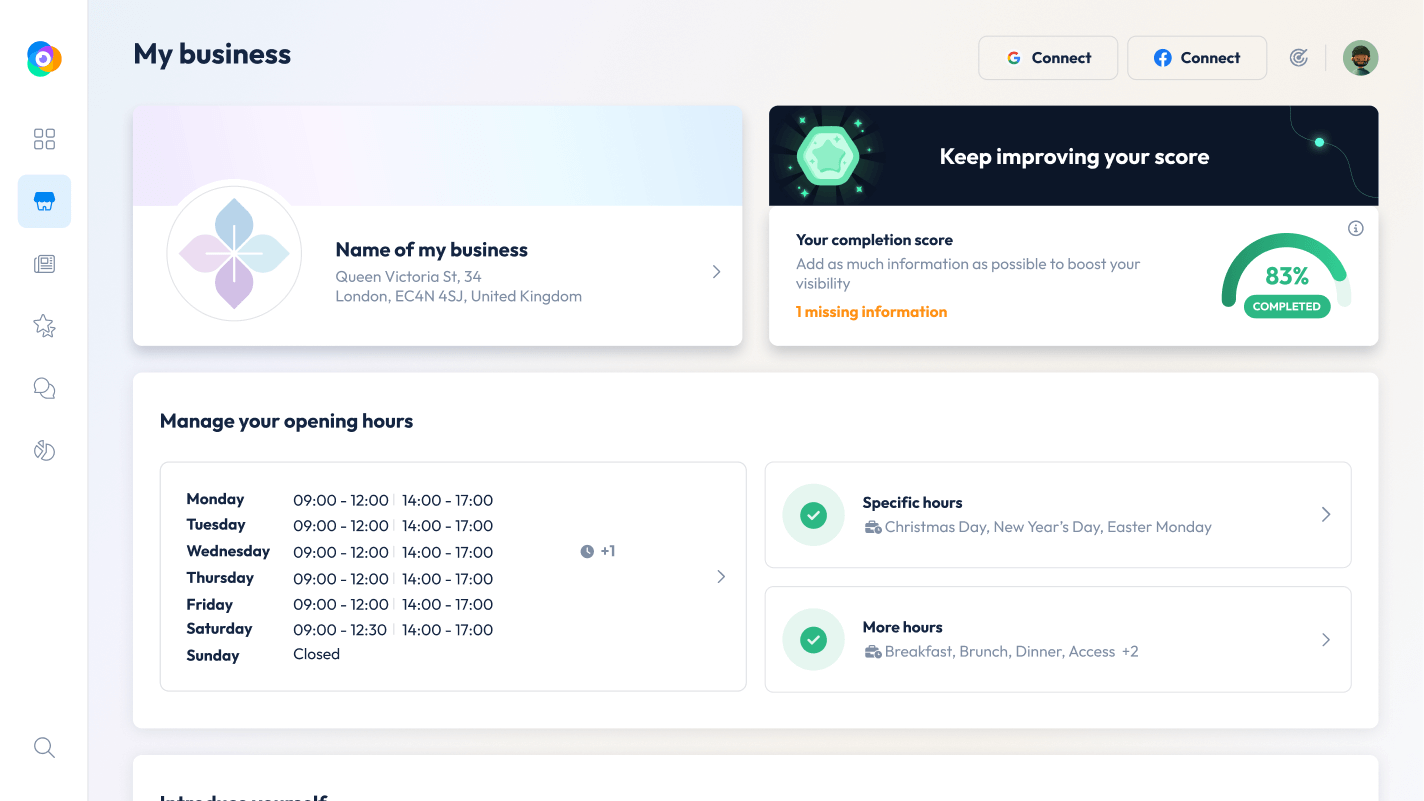Viewport: 1424px width, 801px height.
Task: Click 'Breakfast, Brunch, Dinner, Access' text
Action: tap(1000, 652)
